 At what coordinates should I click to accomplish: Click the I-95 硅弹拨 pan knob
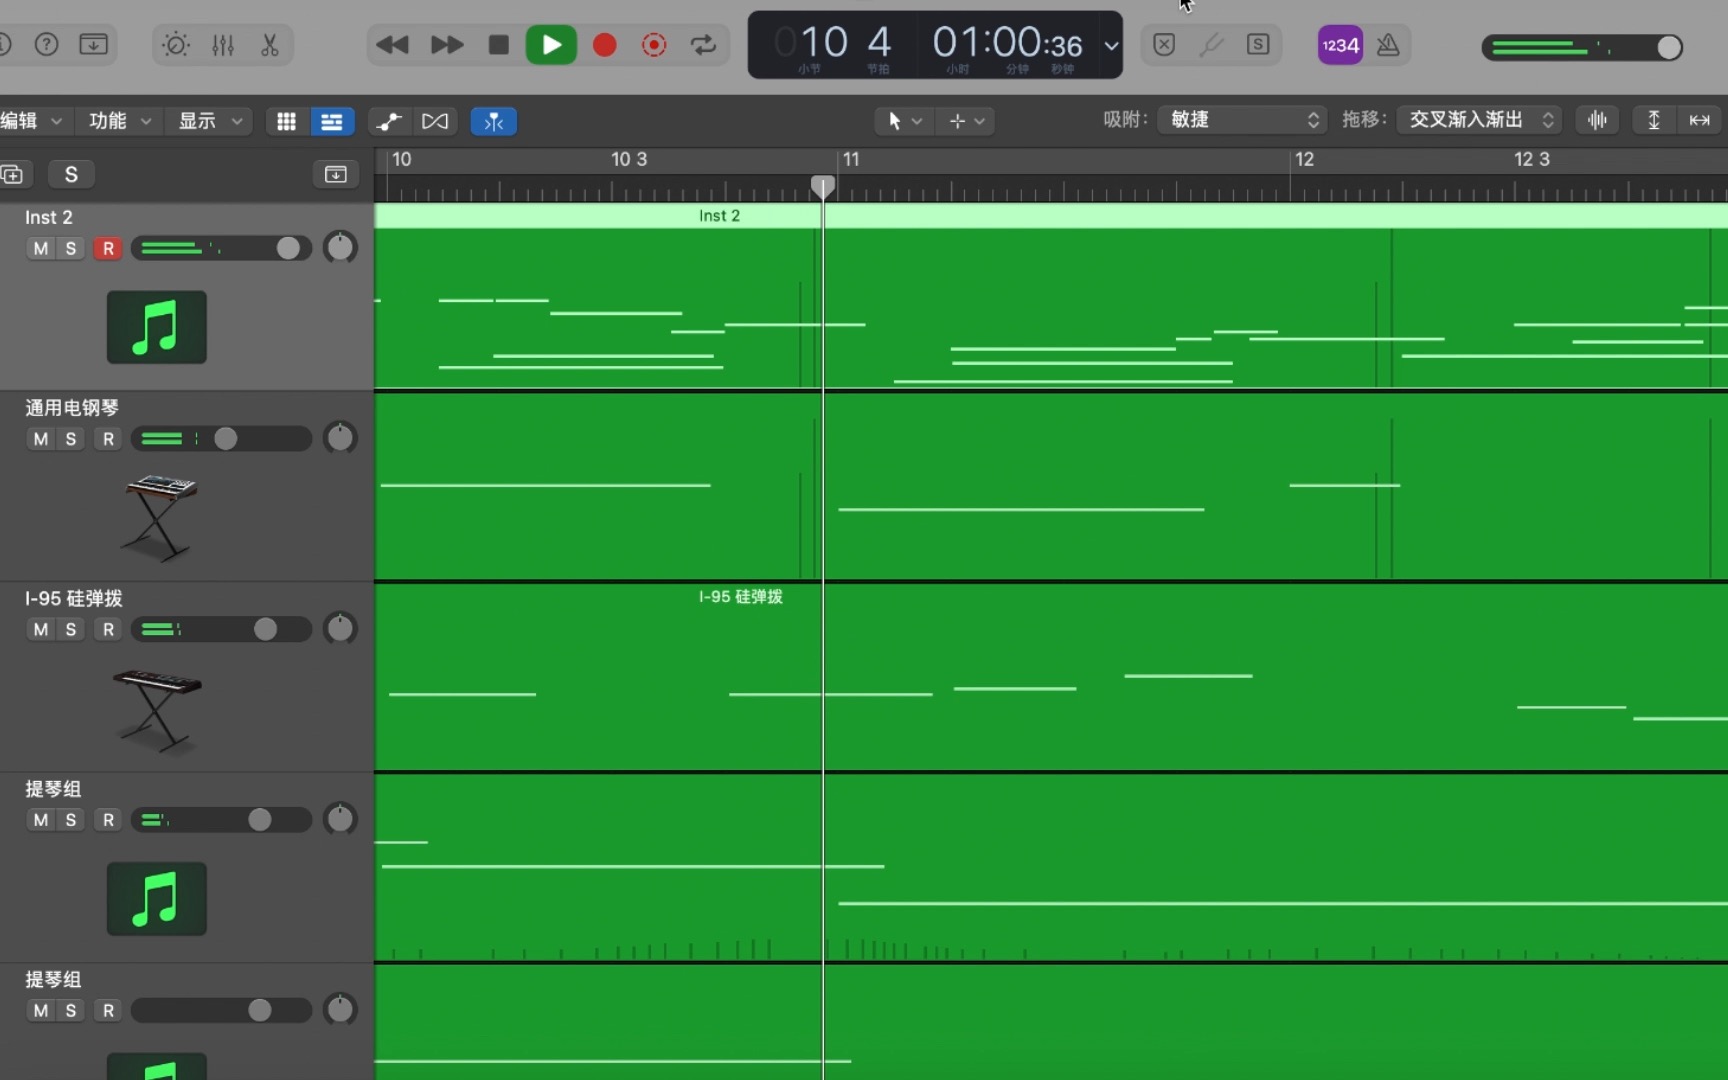click(340, 628)
